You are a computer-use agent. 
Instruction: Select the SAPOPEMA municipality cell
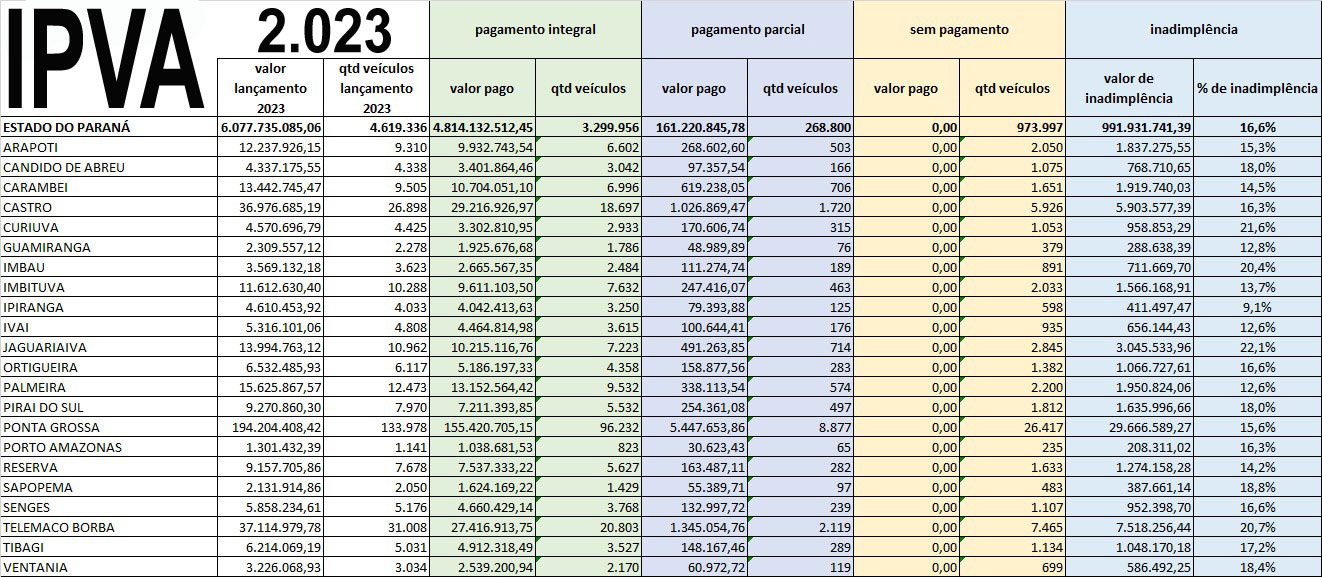point(110,487)
